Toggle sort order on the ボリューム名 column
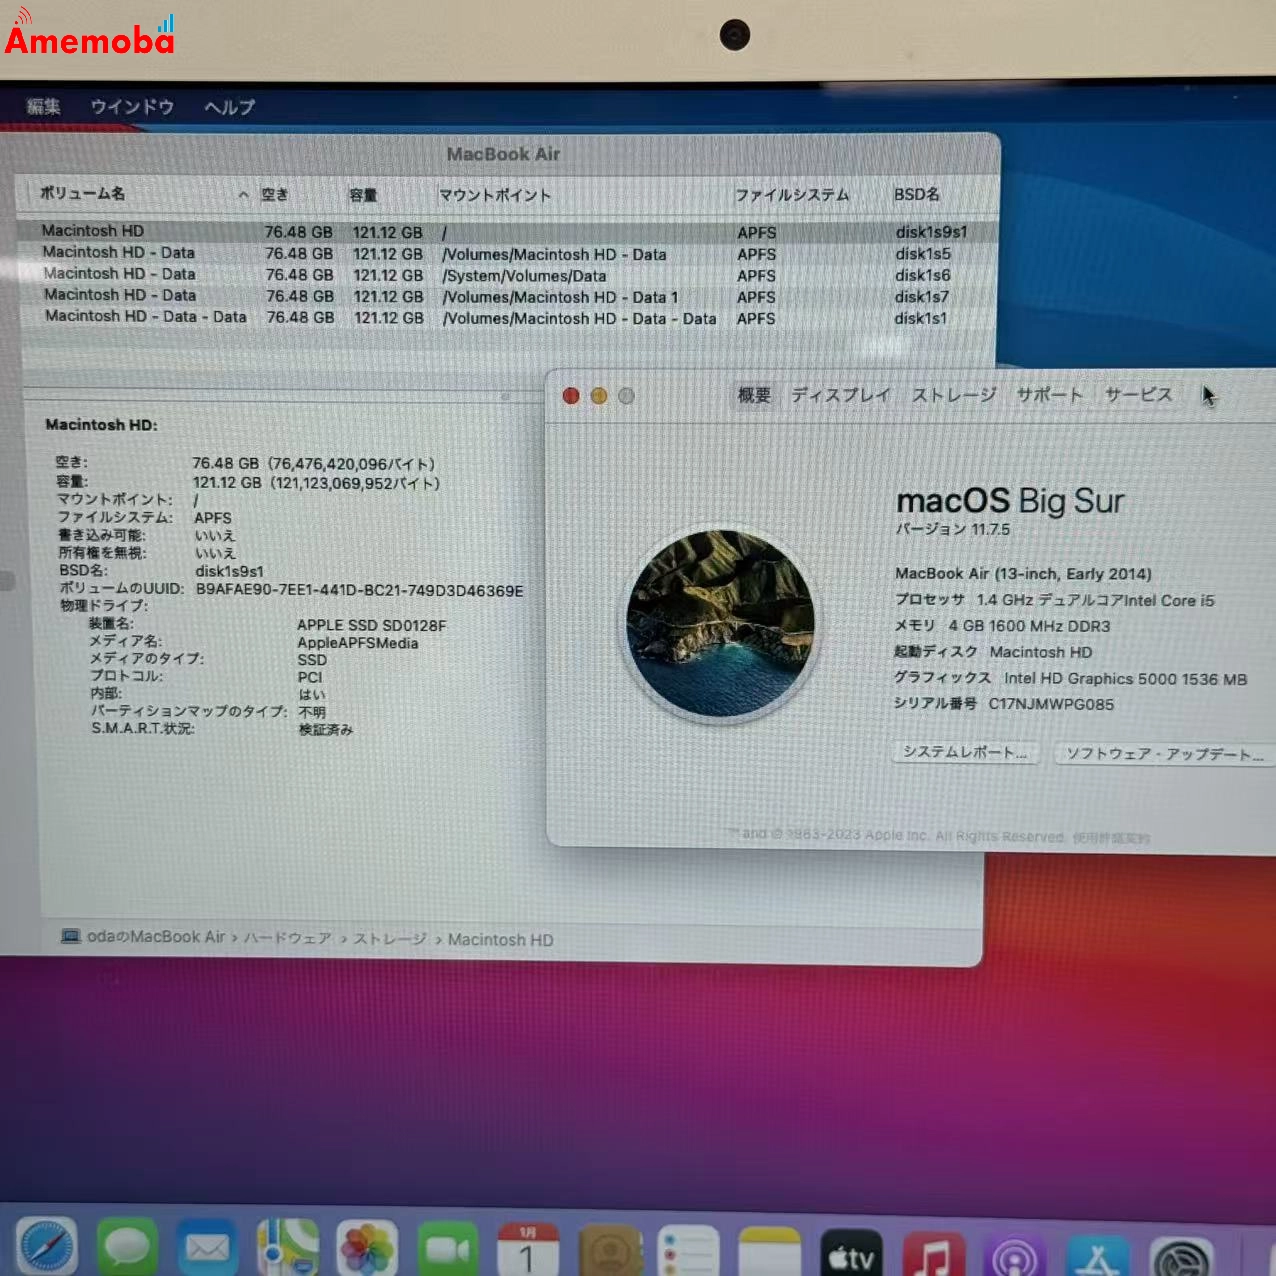1276x1276 pixels. coord(80,194)
